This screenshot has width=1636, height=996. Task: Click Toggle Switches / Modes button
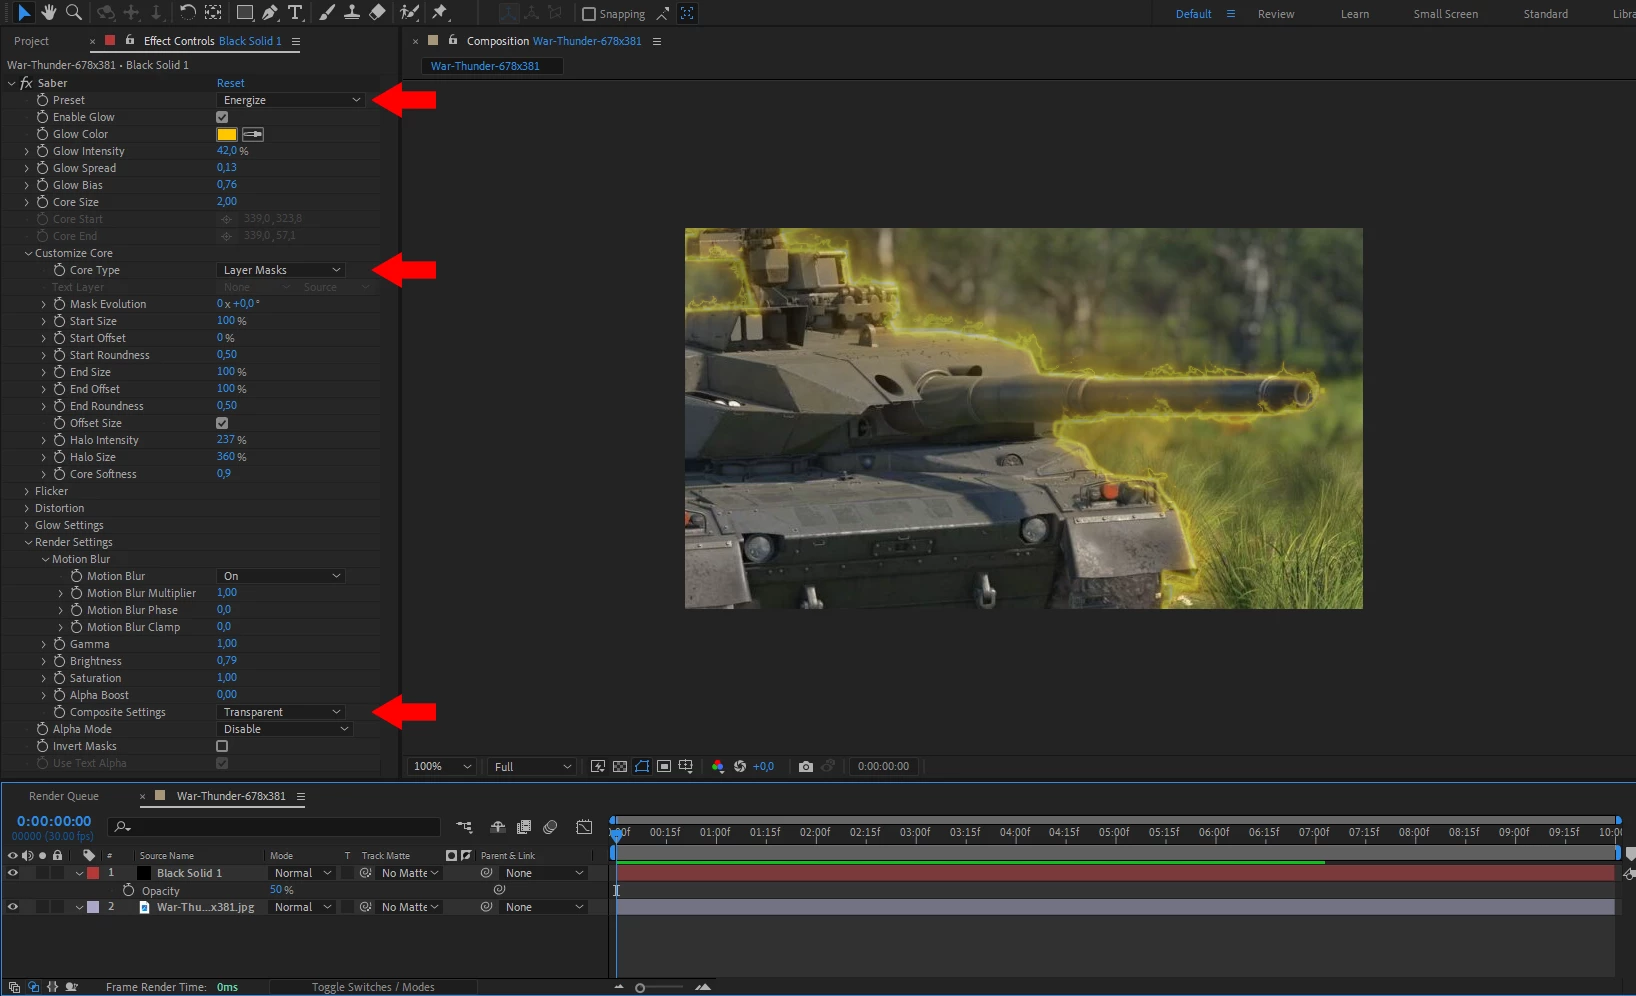(x=373, y=987)
